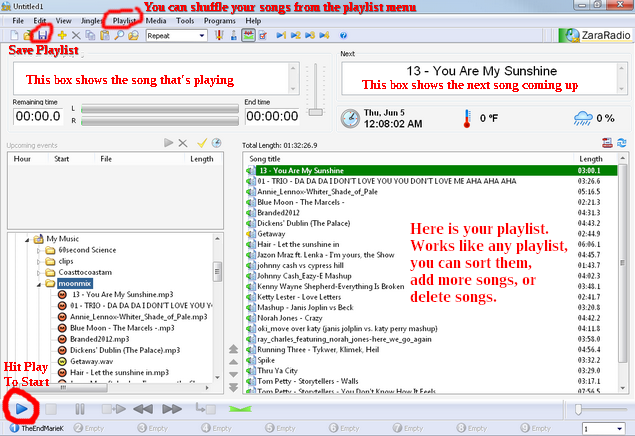Viewport: 635px width, 436px height.
Task: Open the Jingles menu
Action: click(x=92, y=21)
